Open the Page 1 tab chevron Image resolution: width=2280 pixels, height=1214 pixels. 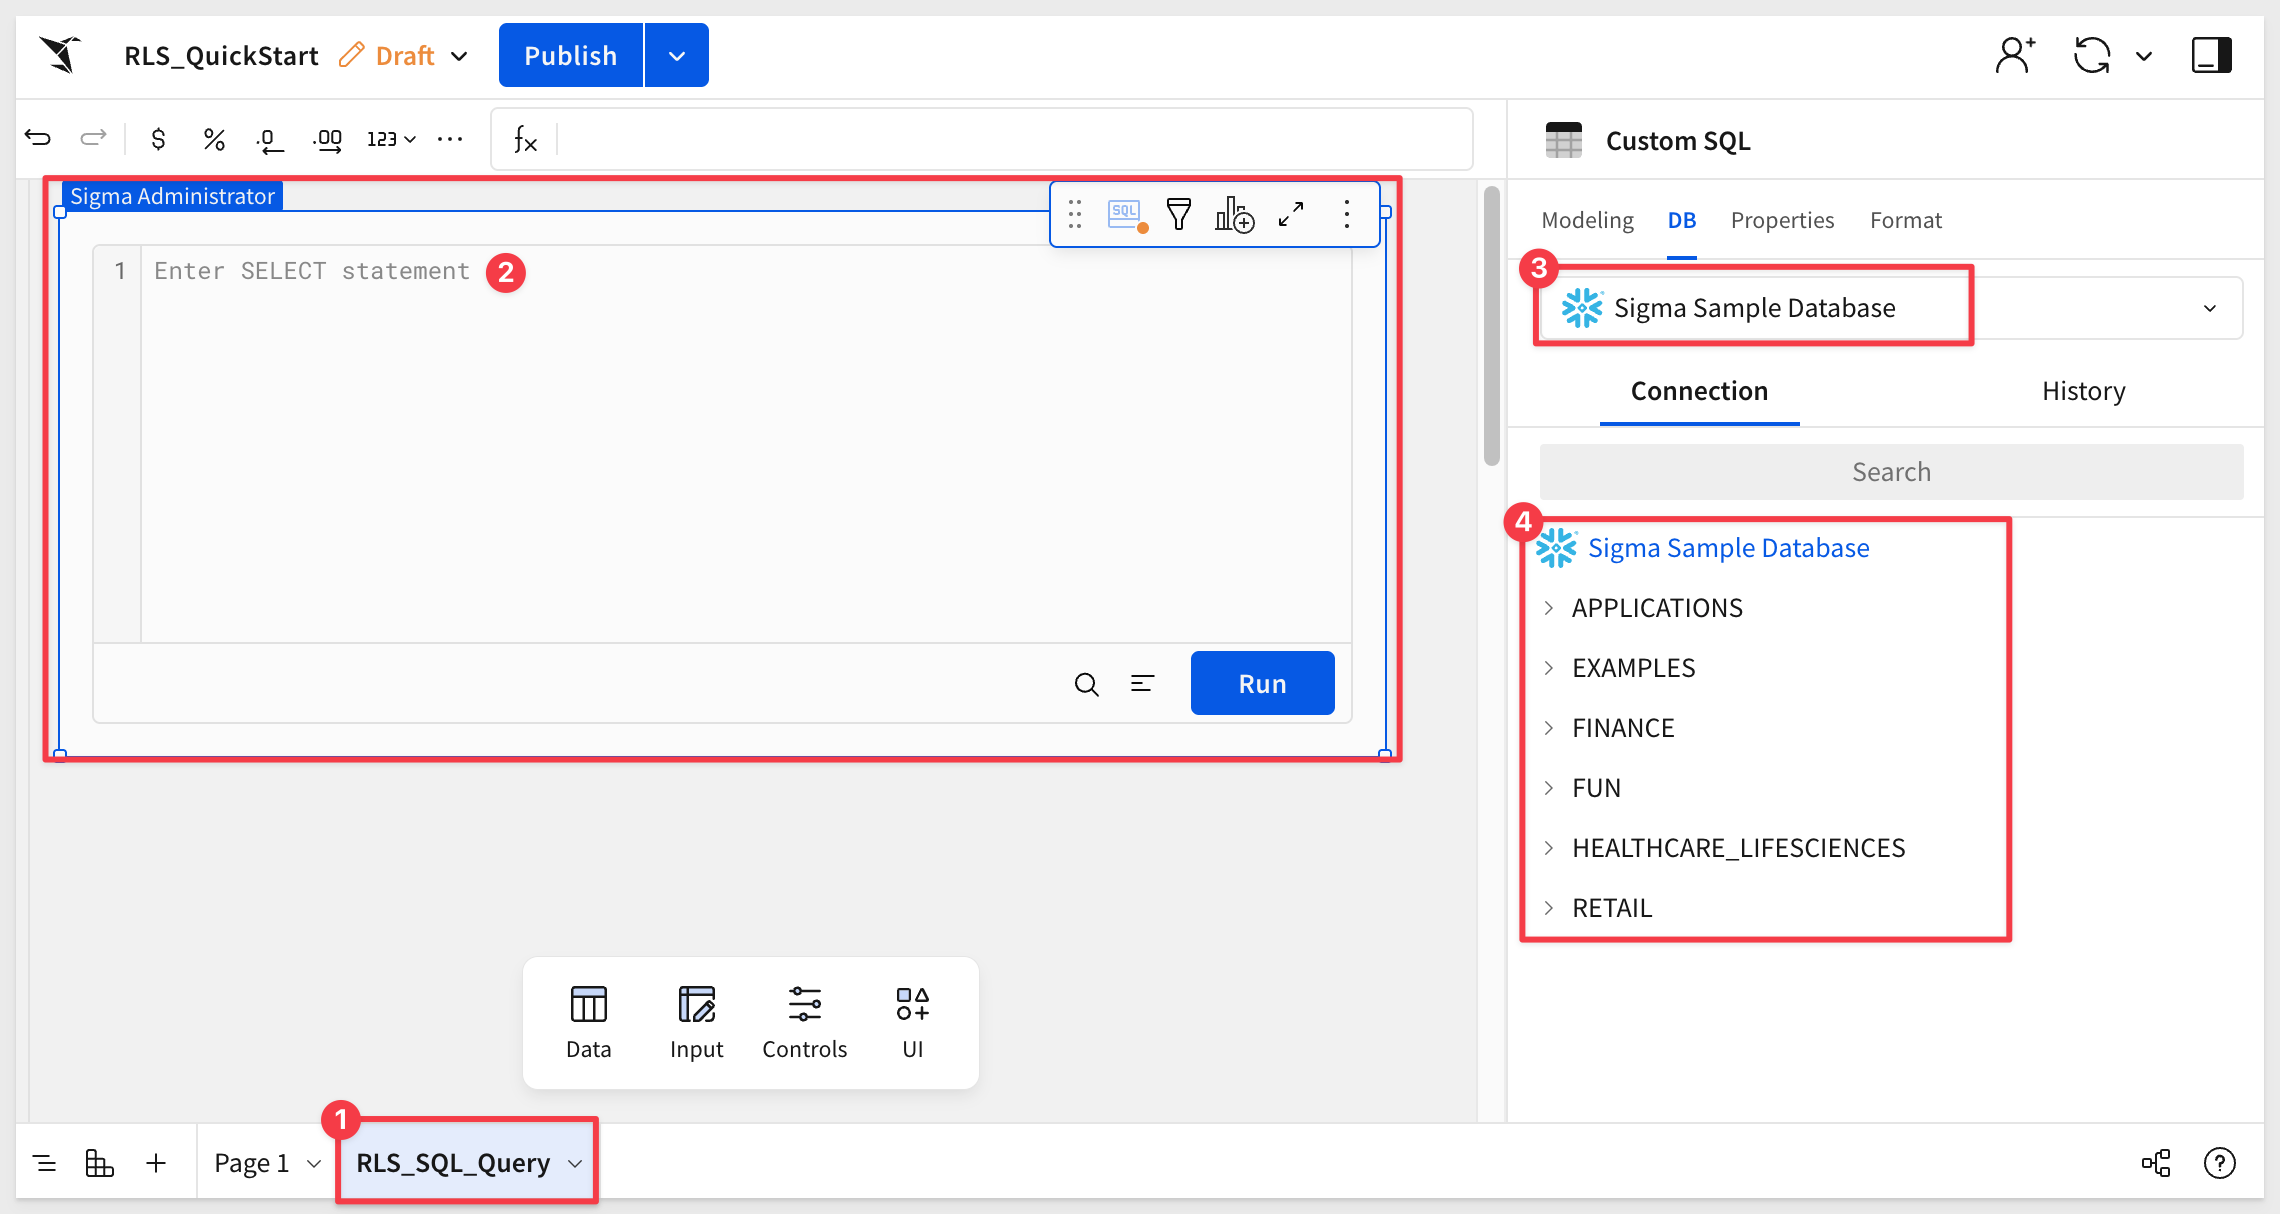(314, 1164)
